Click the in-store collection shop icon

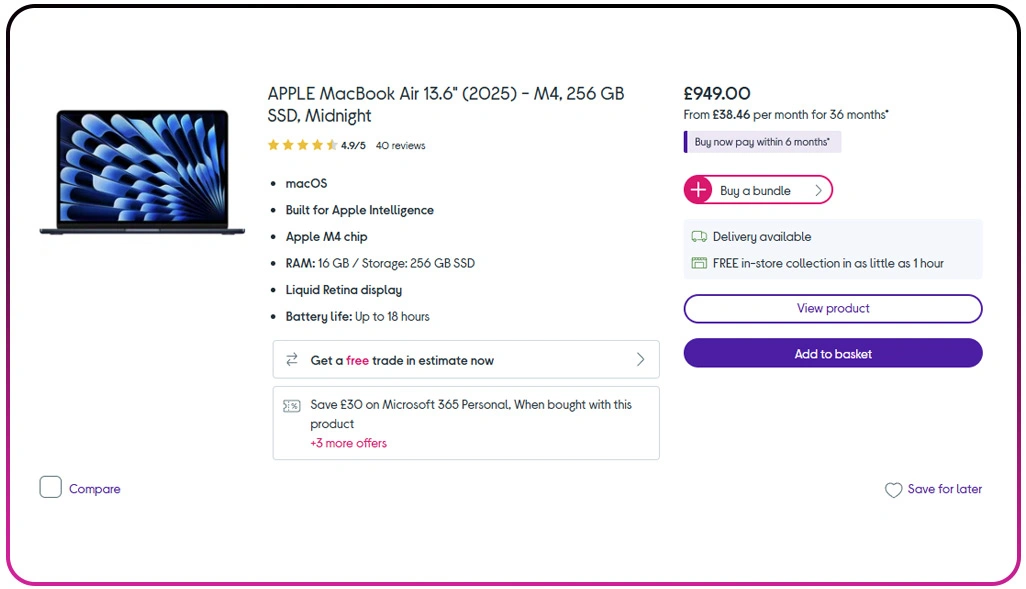pos(699,263)
